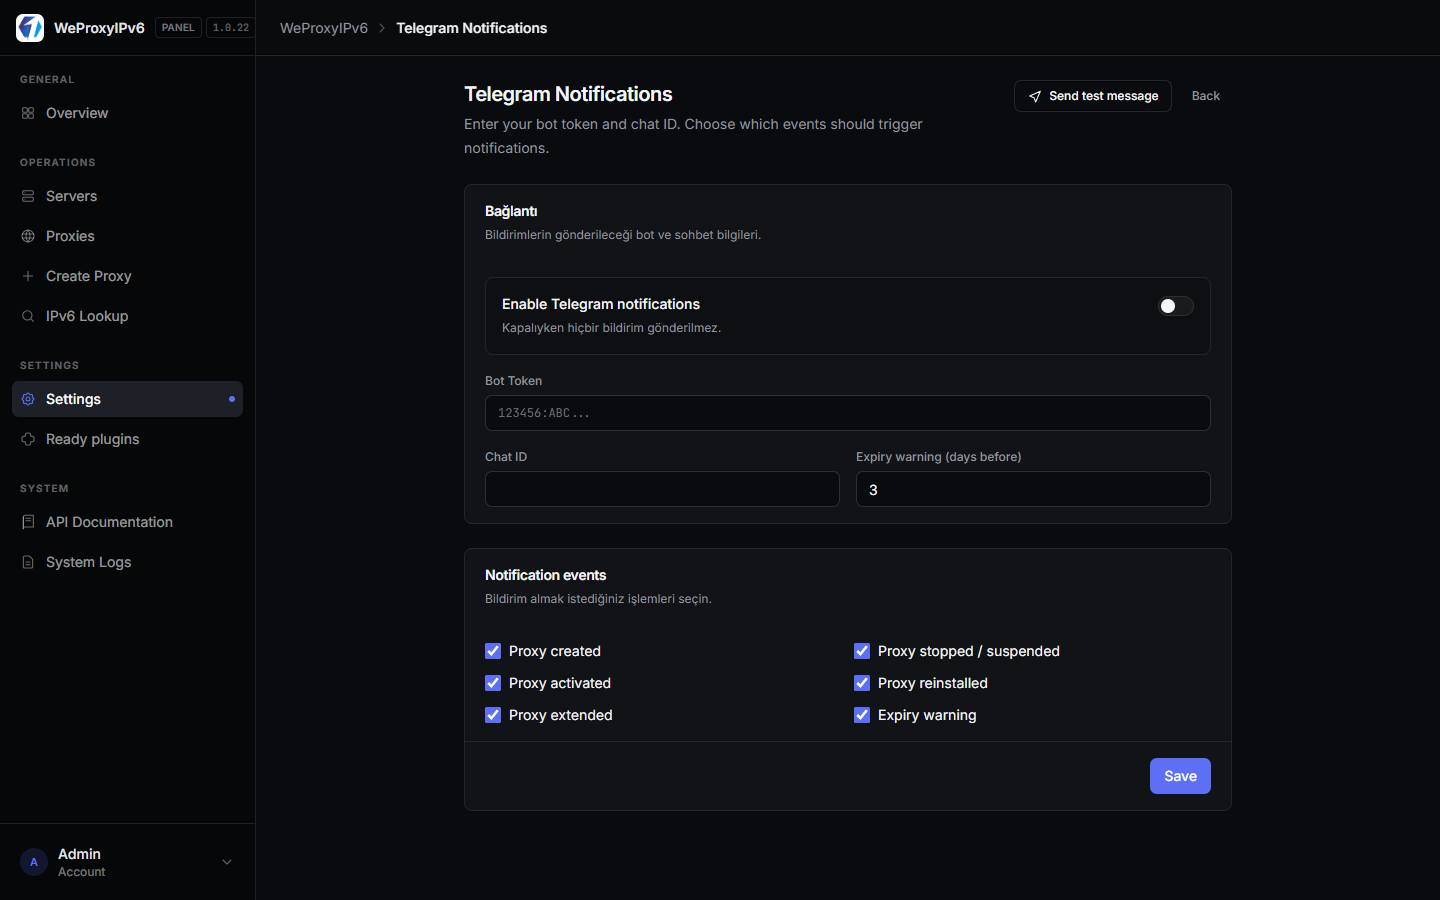Click the Notification events heading
The image size is (1440, 900).
point(545,575)
